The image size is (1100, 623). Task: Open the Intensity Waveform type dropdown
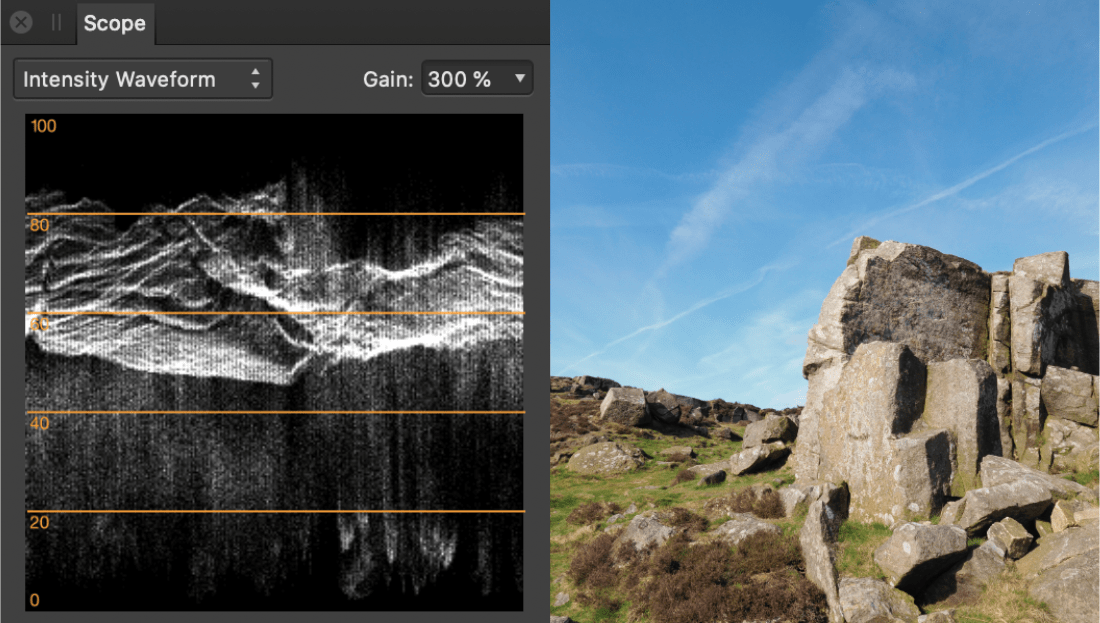[143, 79]
